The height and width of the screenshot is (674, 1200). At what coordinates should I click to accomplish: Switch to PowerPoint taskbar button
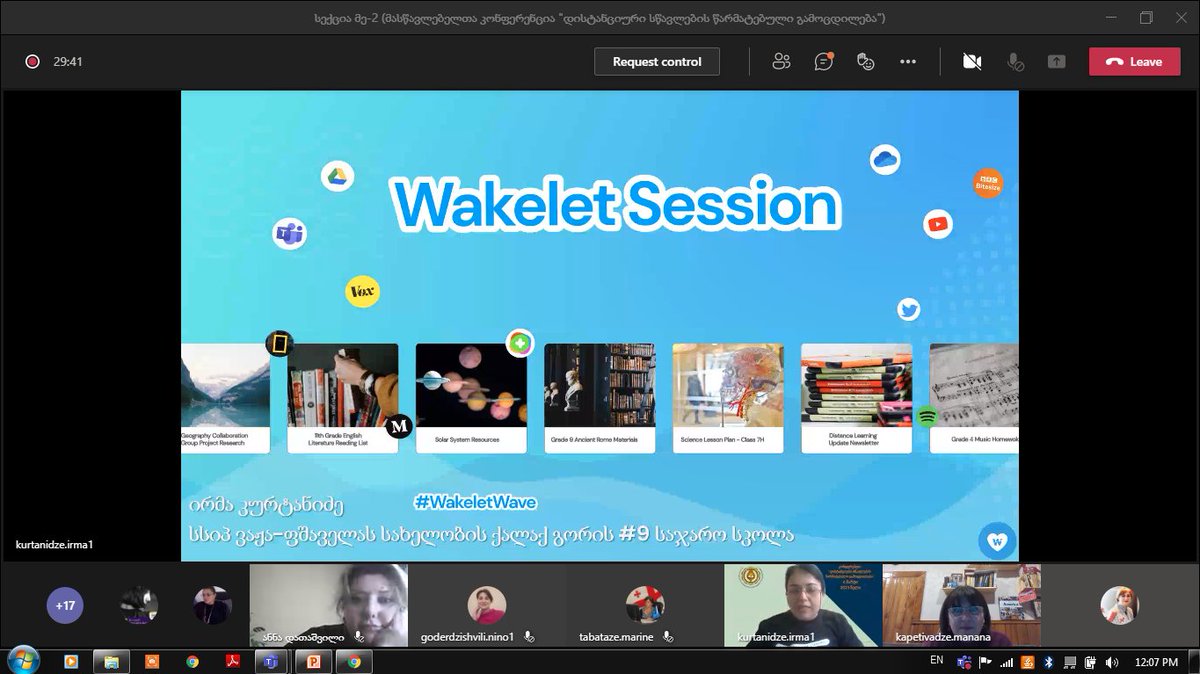coord(313,661)
